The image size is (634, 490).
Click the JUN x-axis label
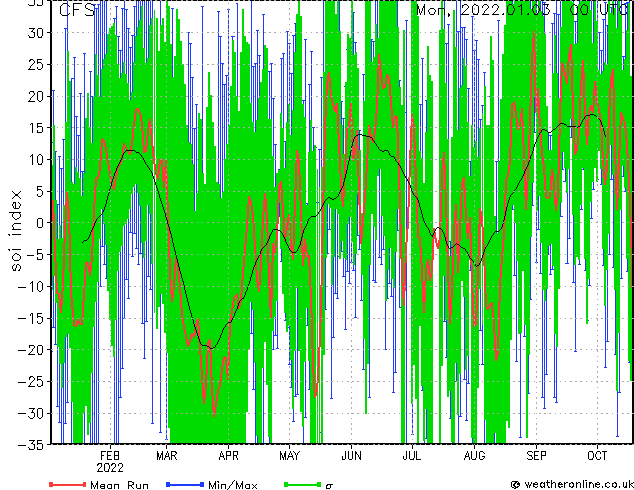point(351,456)
